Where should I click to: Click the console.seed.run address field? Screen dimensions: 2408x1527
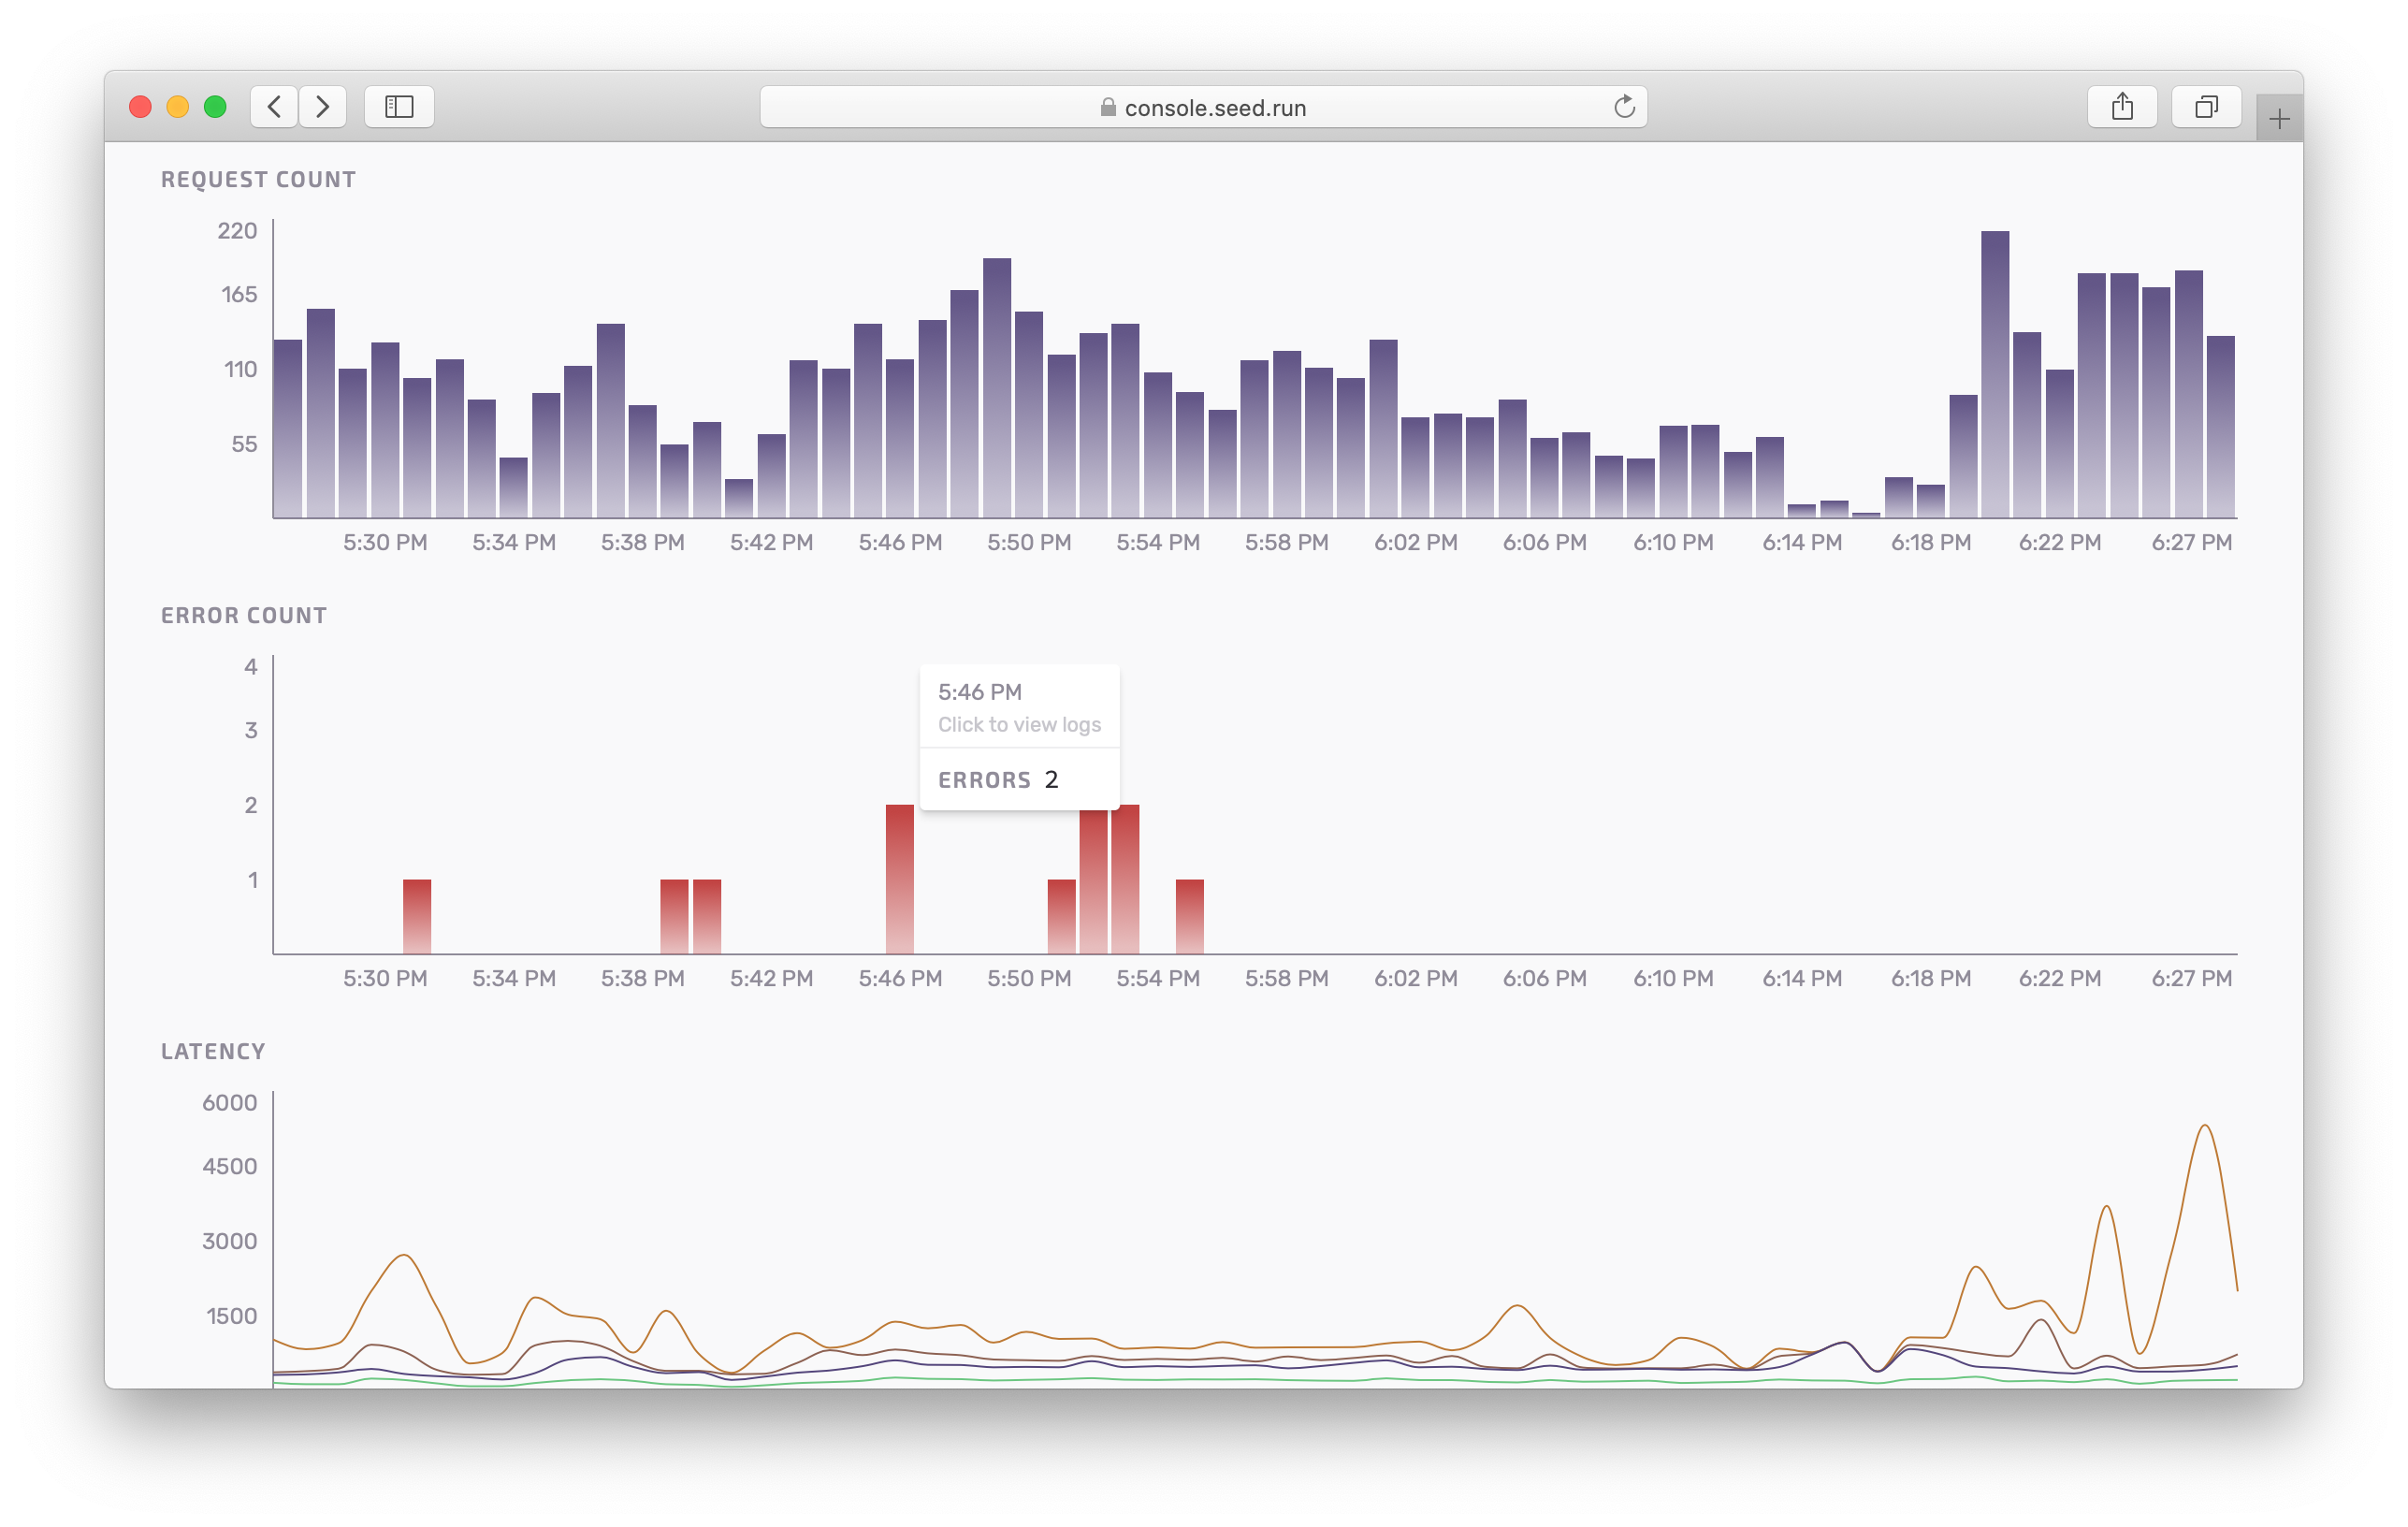[1215, 108]
